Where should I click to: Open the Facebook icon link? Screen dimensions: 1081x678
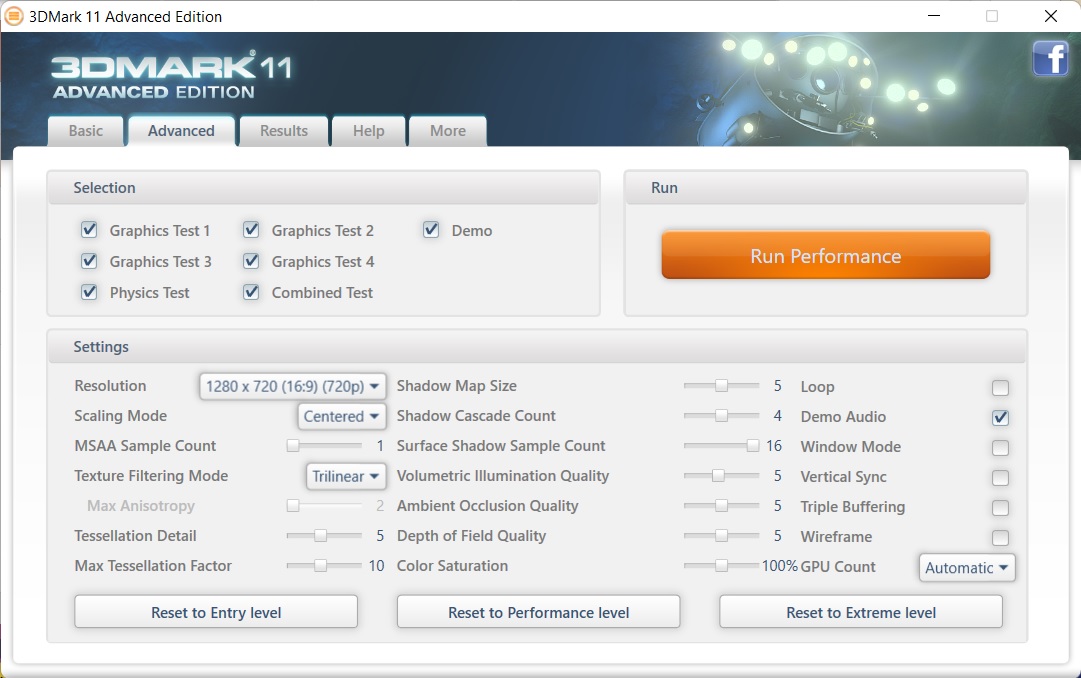(1050, 59)
